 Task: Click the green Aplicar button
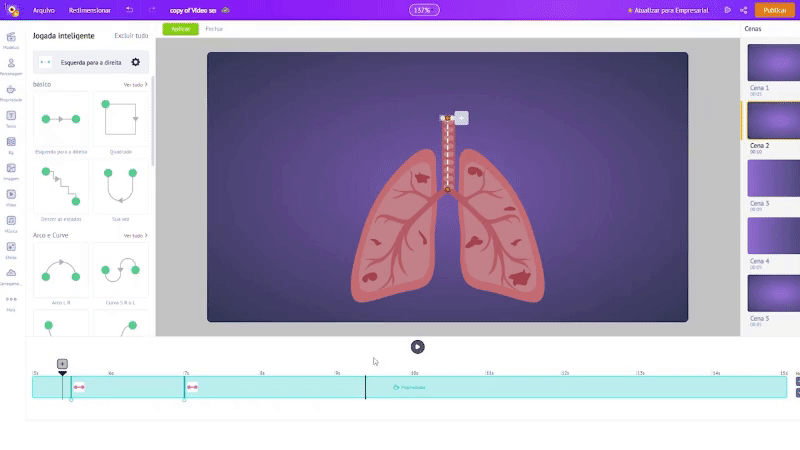pyautogui.click(x=180, y=29)
